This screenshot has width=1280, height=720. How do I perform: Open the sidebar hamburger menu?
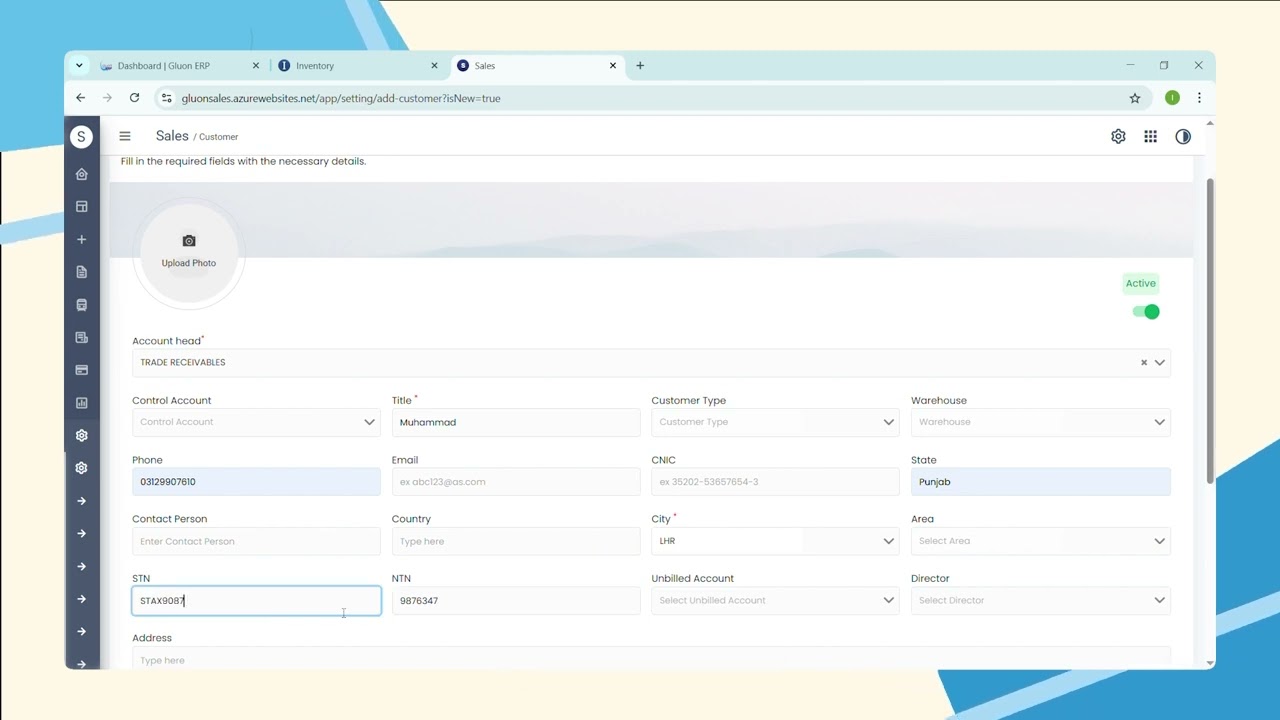125,136
